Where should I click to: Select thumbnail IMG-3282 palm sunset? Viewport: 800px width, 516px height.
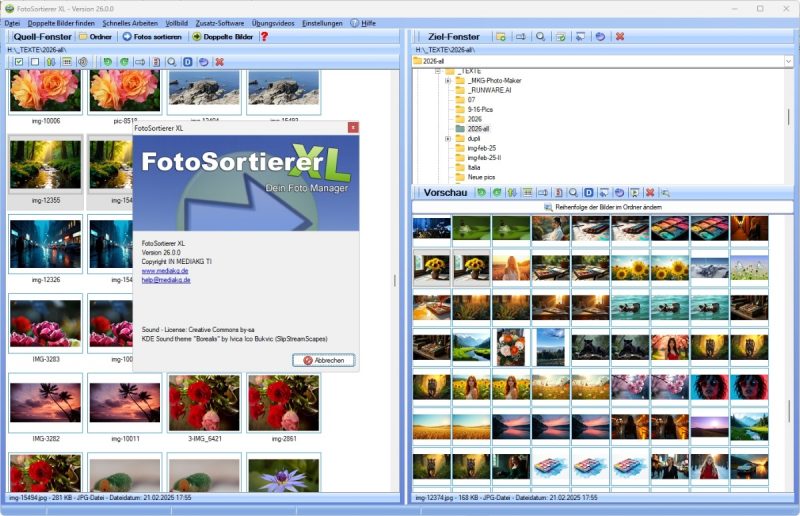[45, 403]
